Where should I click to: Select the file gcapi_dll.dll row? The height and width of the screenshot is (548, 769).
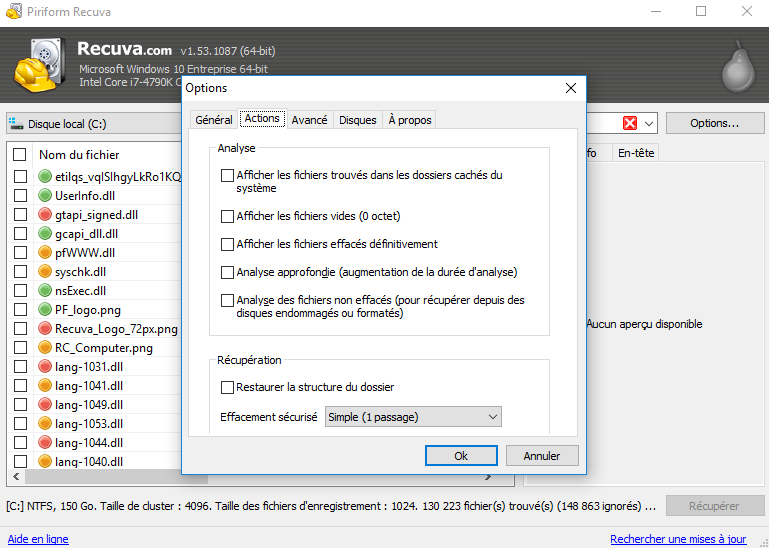[x=86, y=234]
